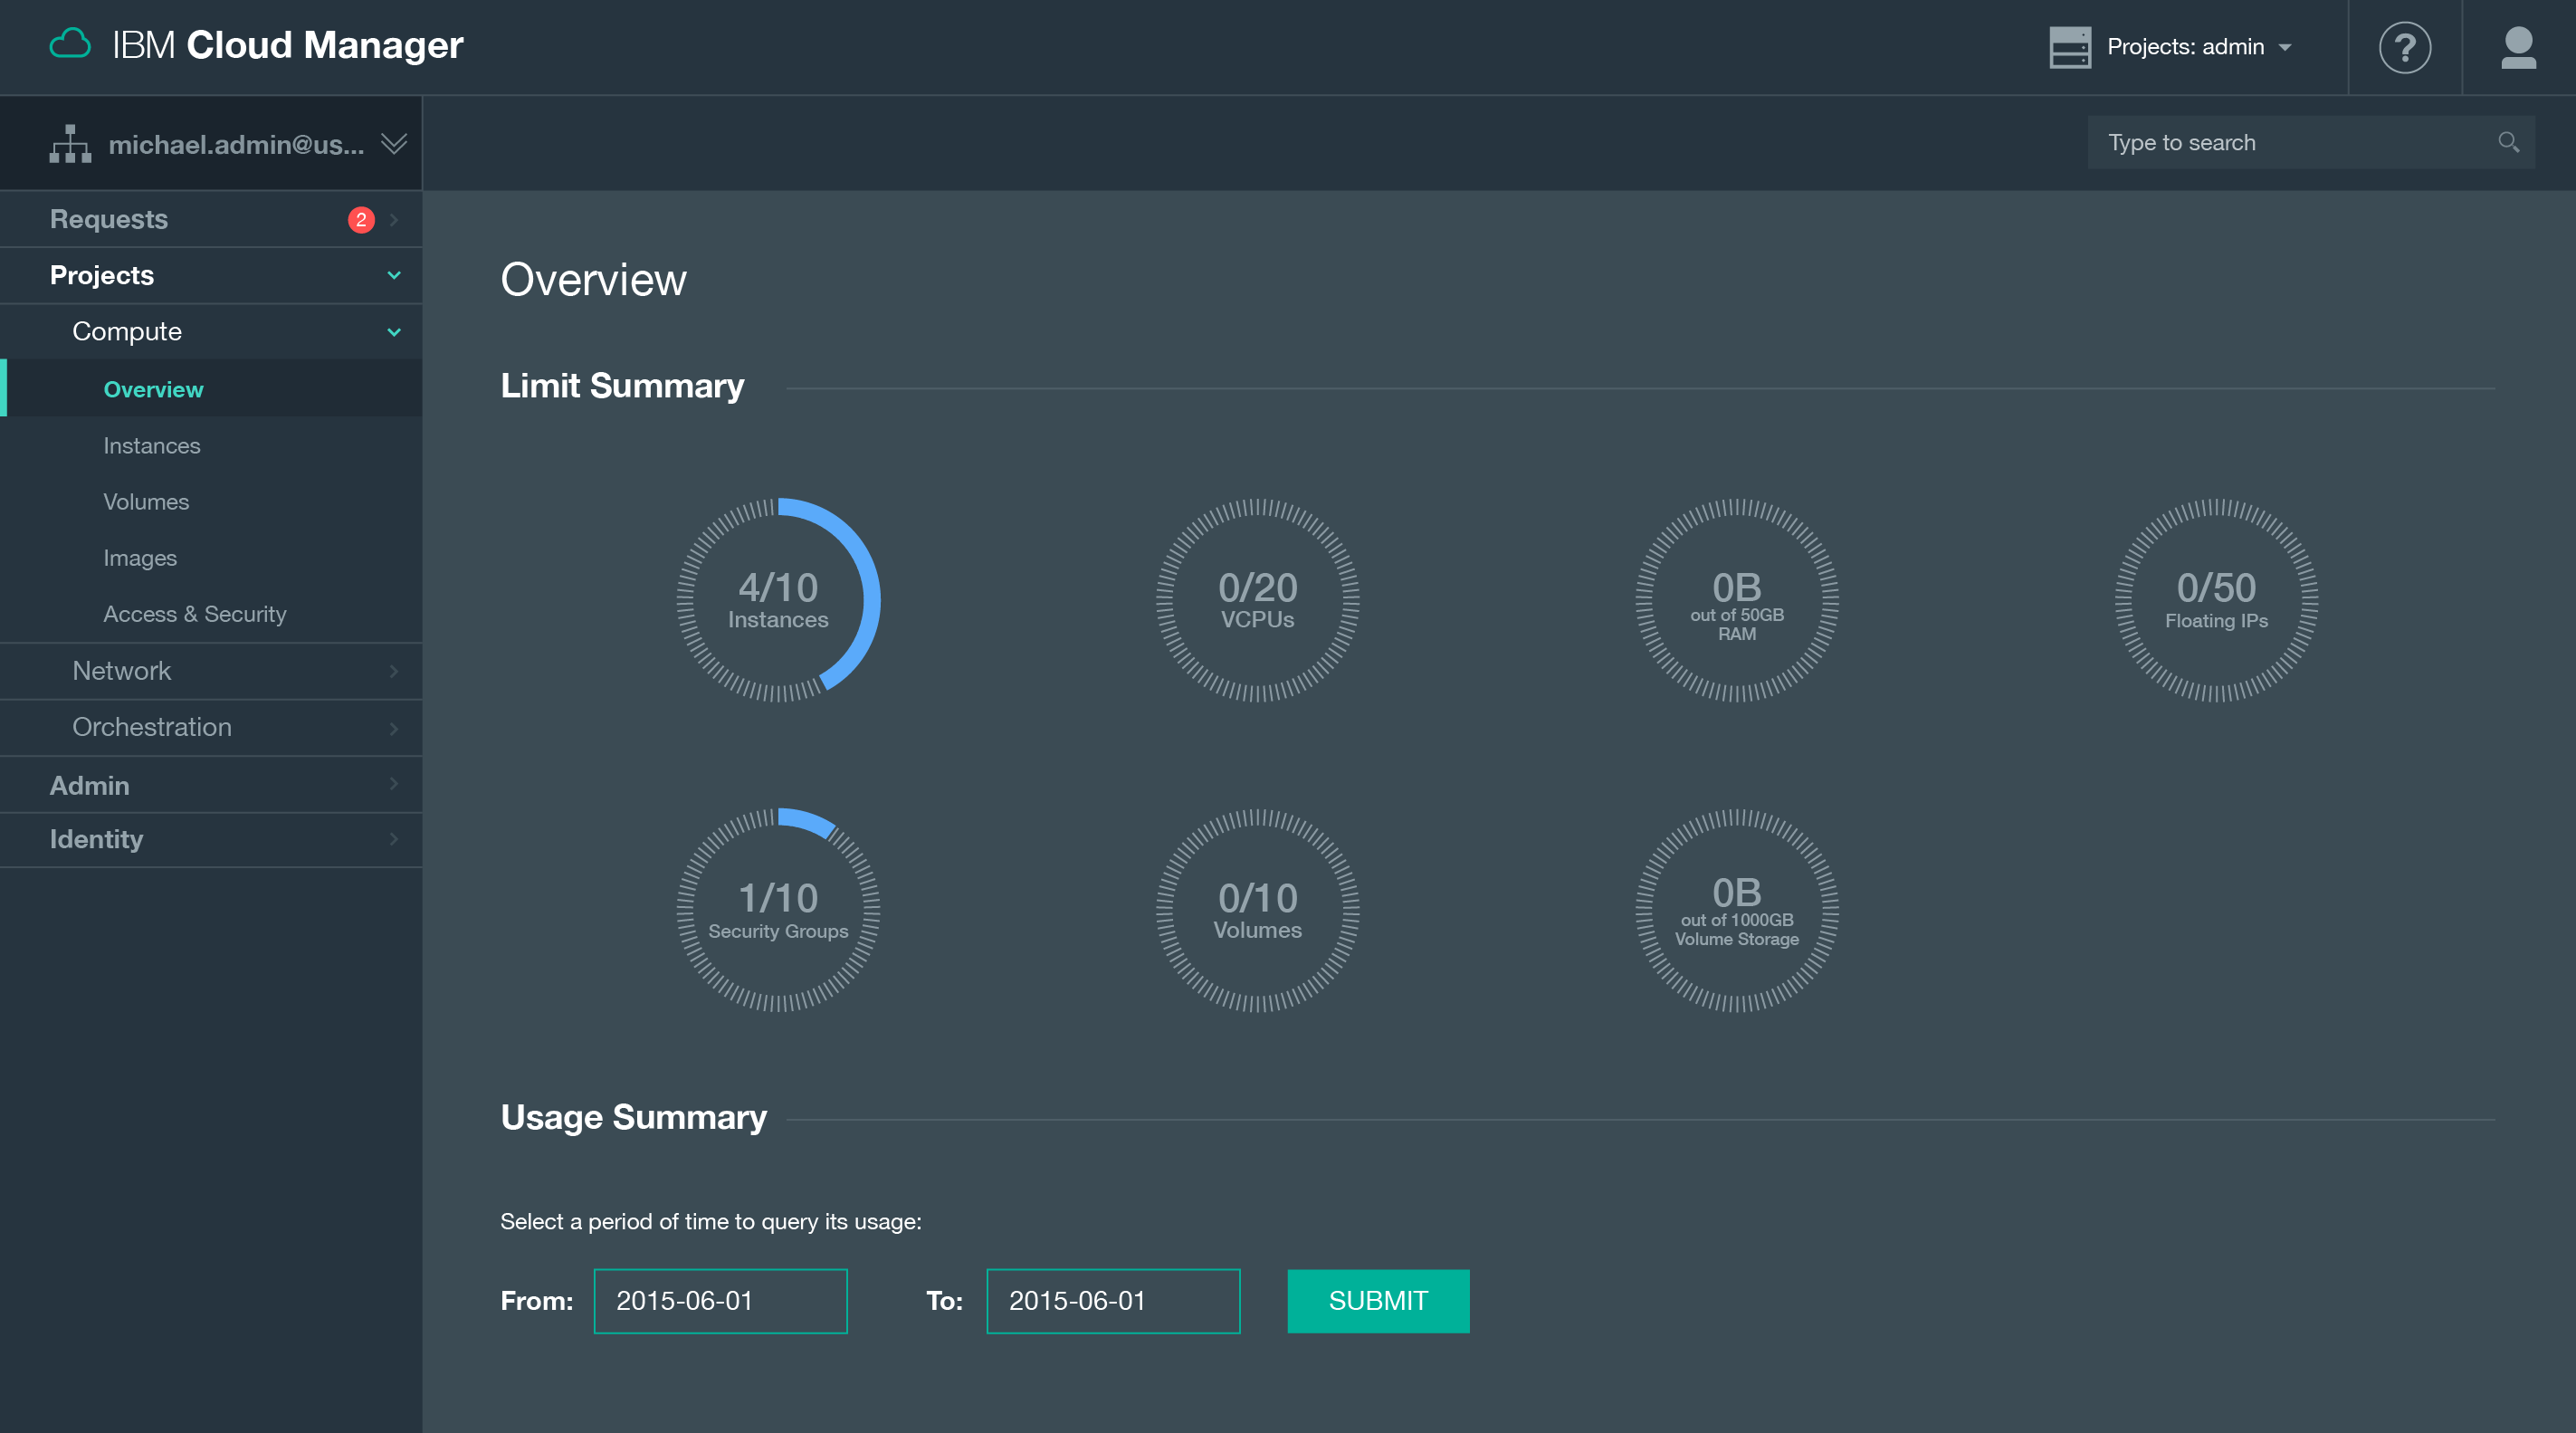Expand the Network section arrow
Screen dimensions: 2576x1433
394,671
